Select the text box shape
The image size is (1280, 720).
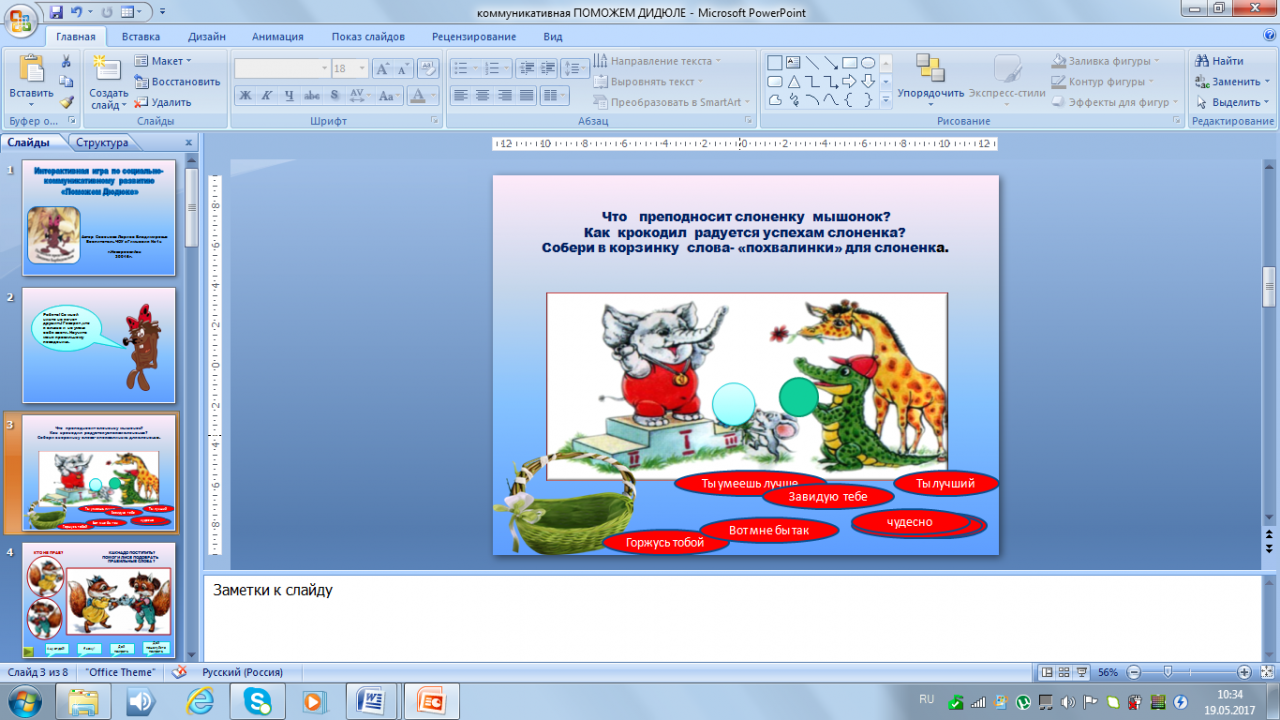(793, 62)
